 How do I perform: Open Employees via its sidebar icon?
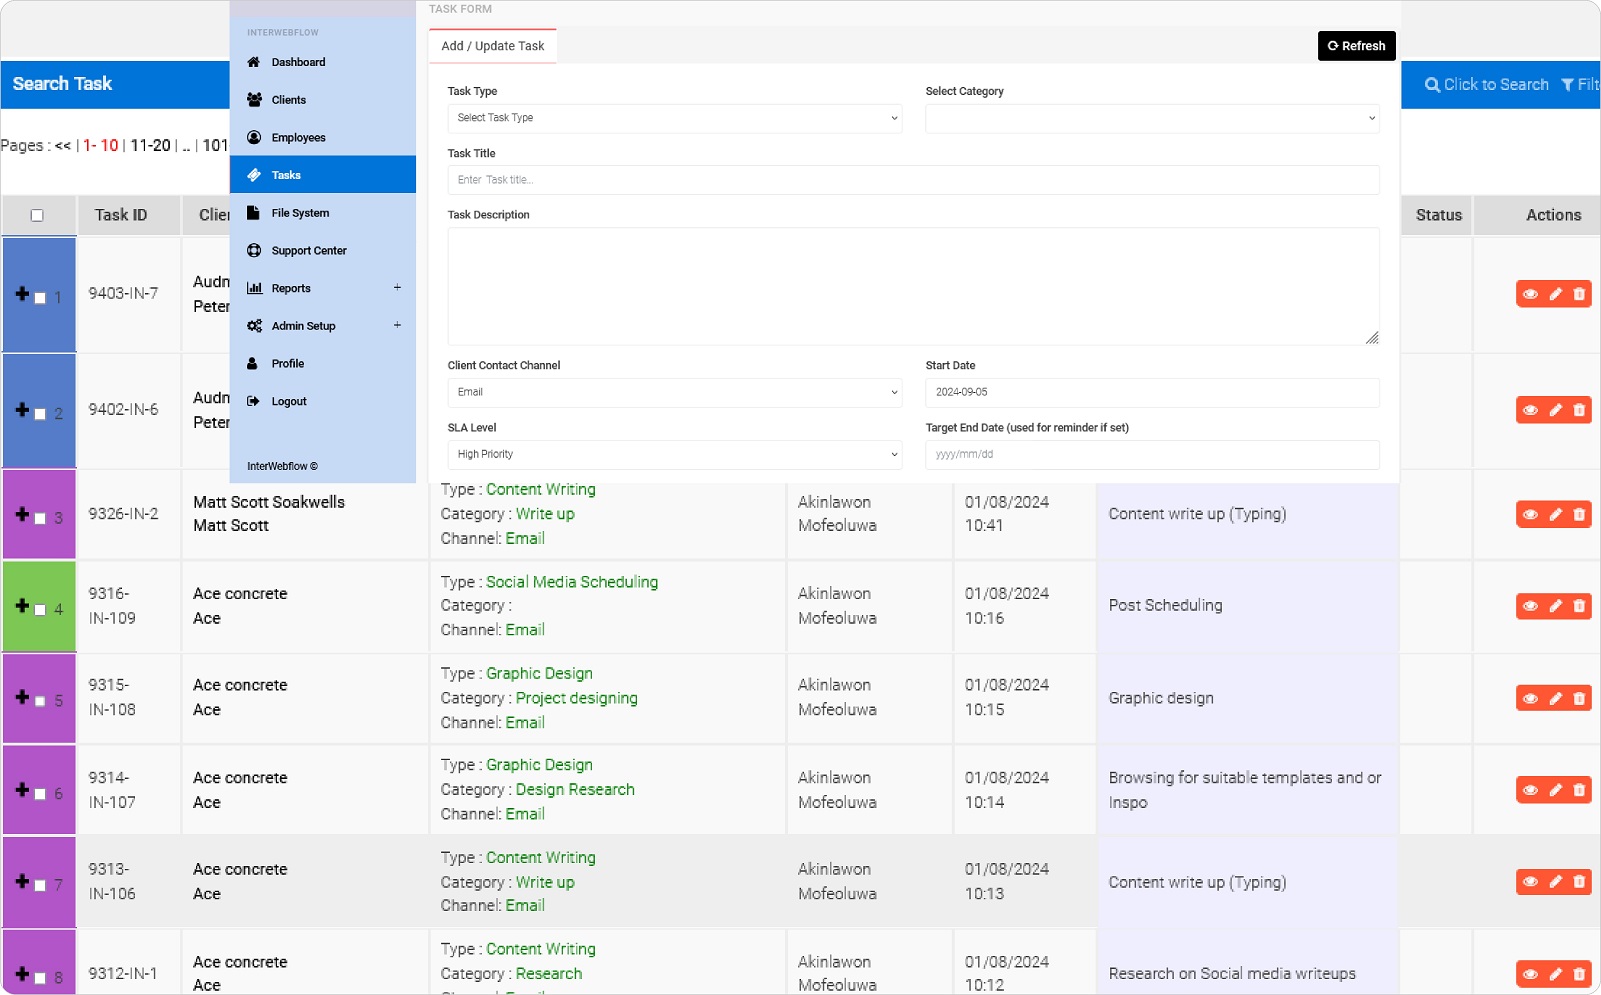297,137
